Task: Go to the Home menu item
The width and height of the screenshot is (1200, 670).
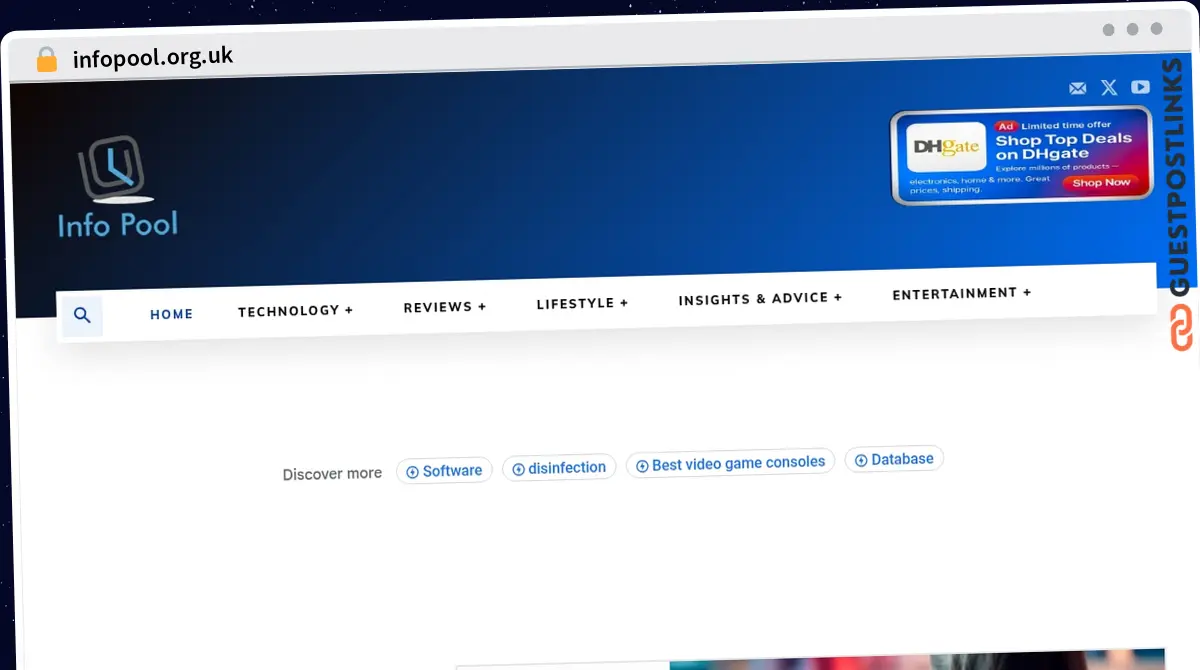Action: click(171, 314)
